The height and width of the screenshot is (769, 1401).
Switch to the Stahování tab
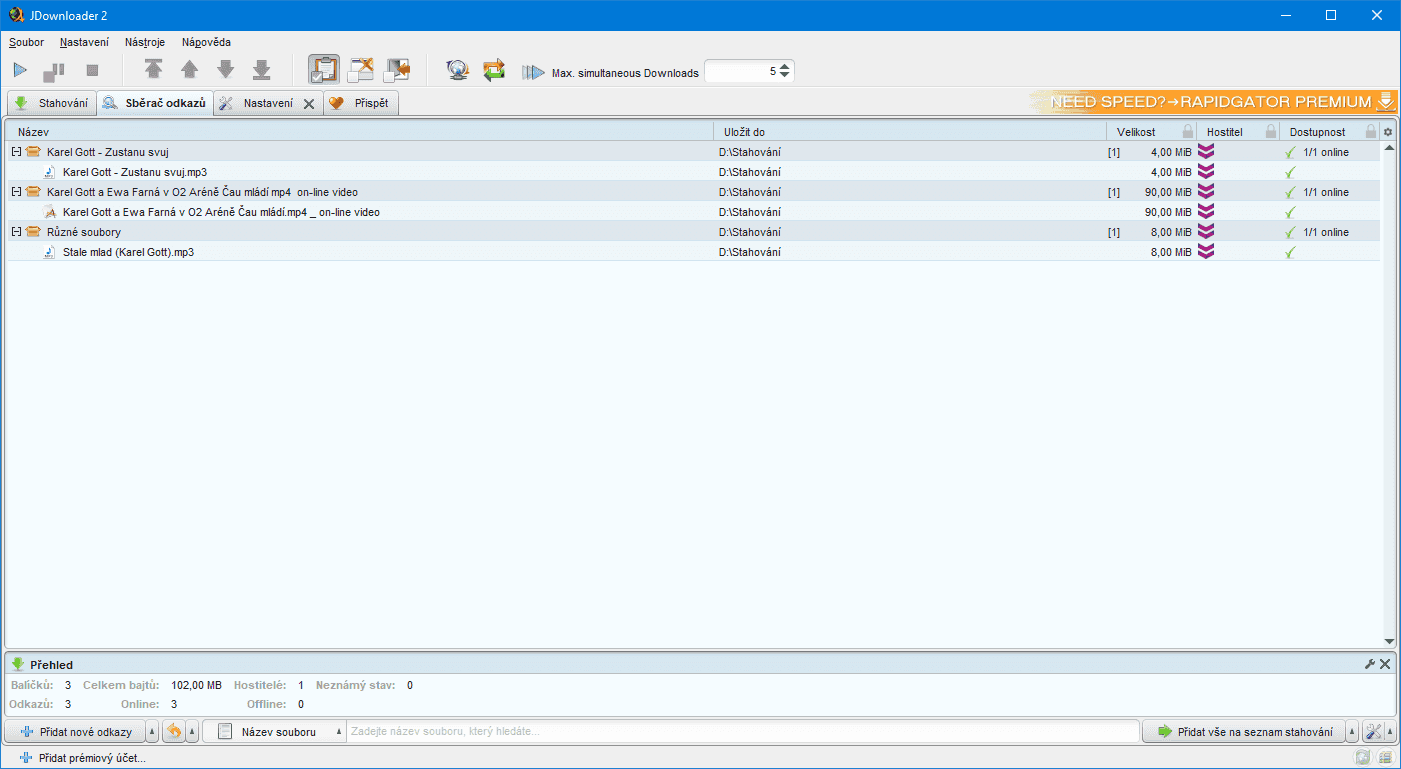52,103
